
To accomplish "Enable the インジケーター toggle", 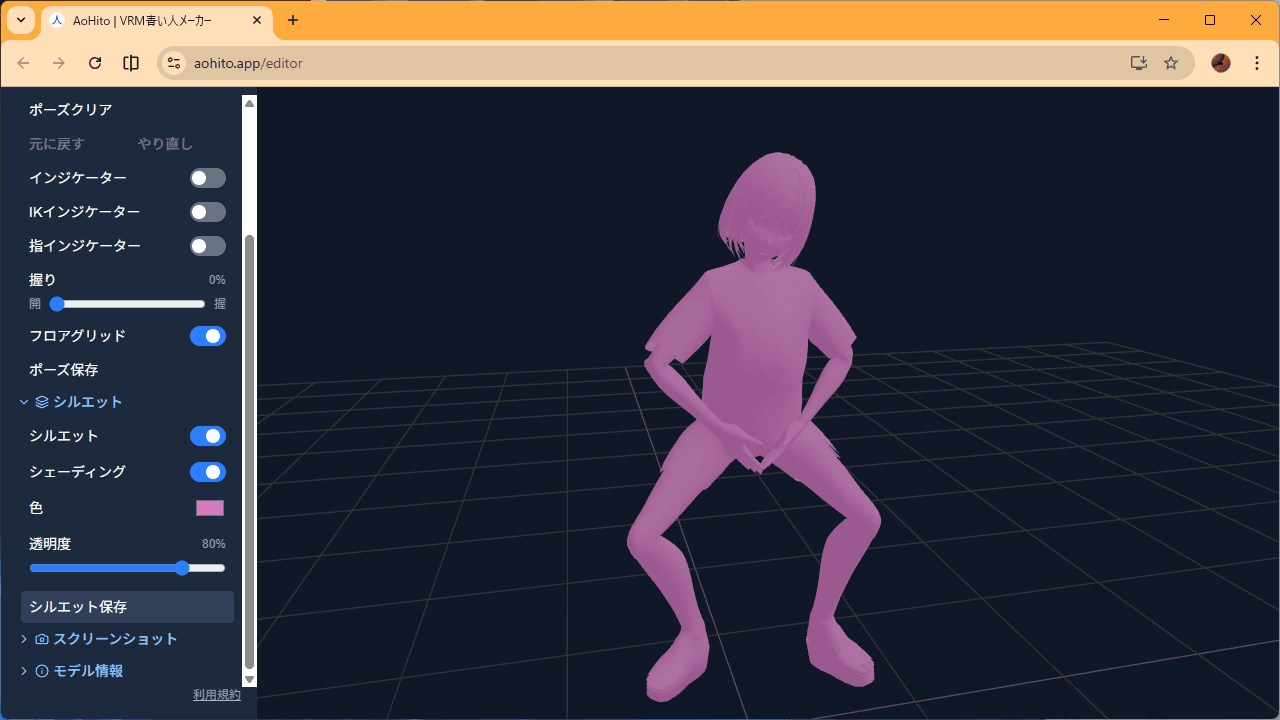I will coord(207,178).
